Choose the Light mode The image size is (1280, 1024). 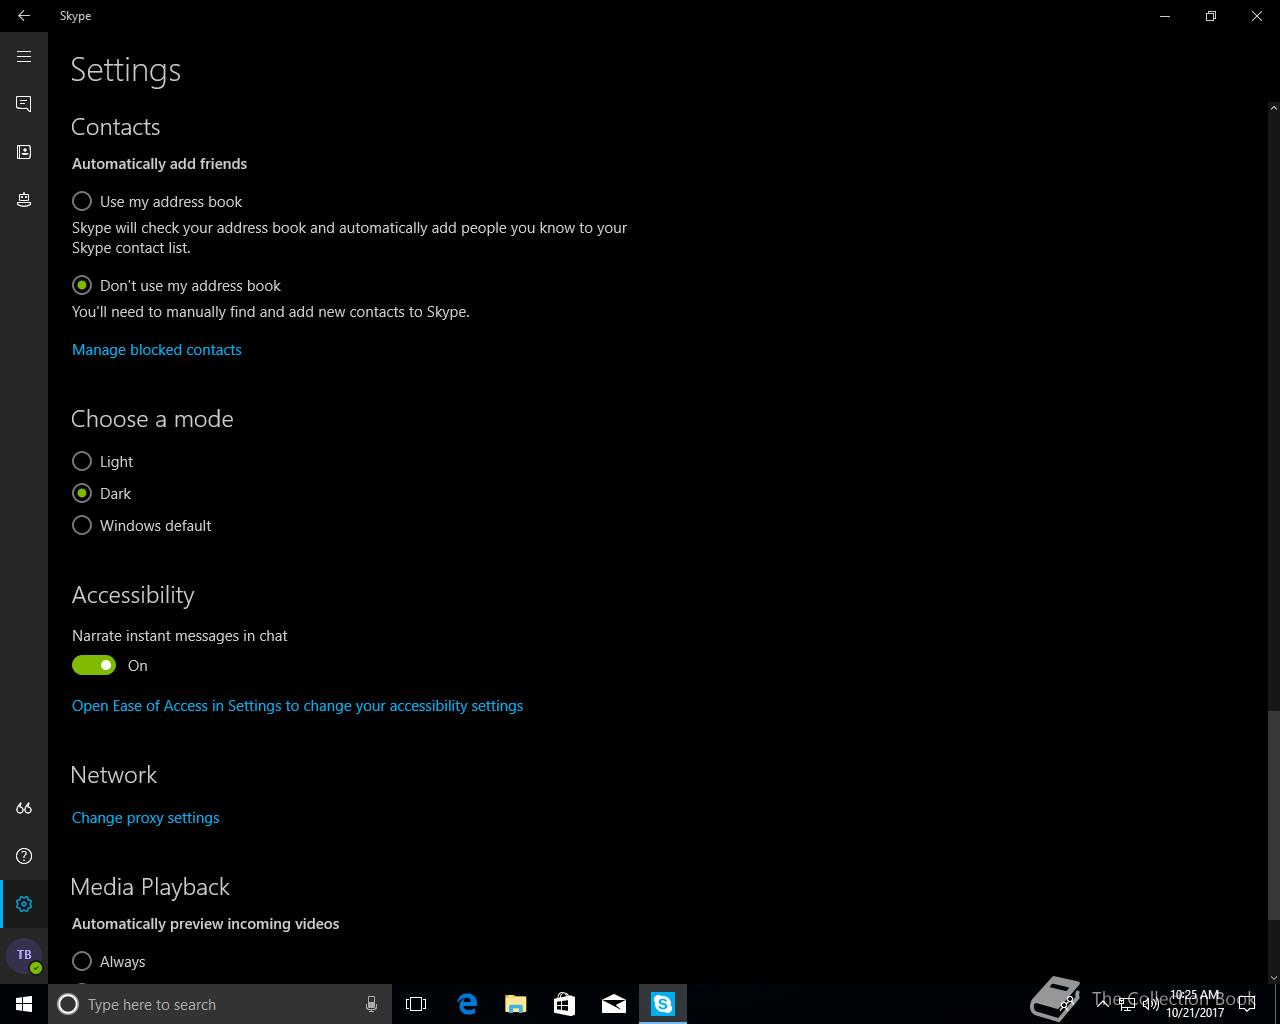tap(102, 461)
